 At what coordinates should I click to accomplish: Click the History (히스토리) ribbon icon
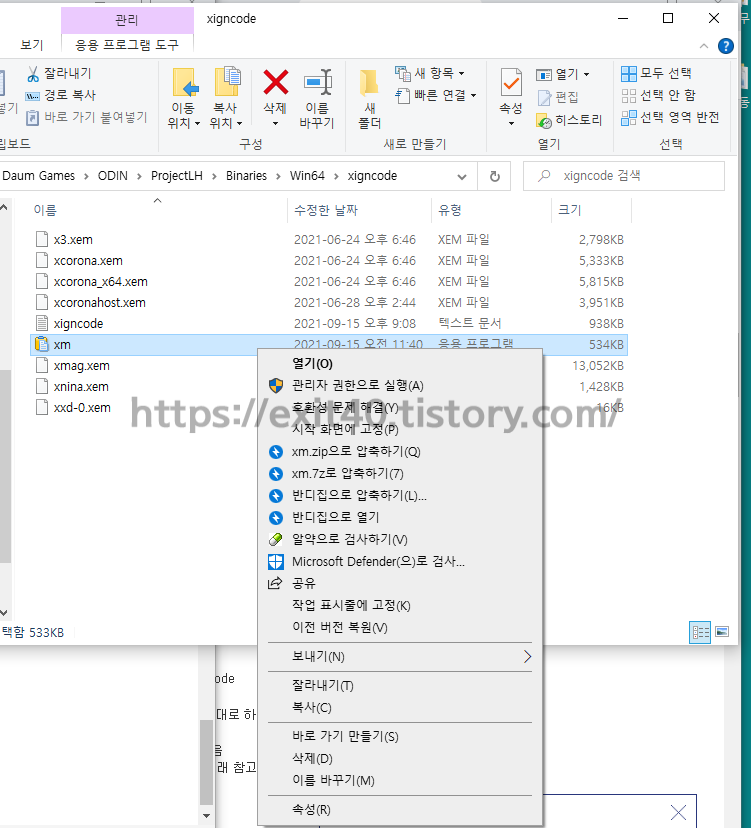coord(544,120)
